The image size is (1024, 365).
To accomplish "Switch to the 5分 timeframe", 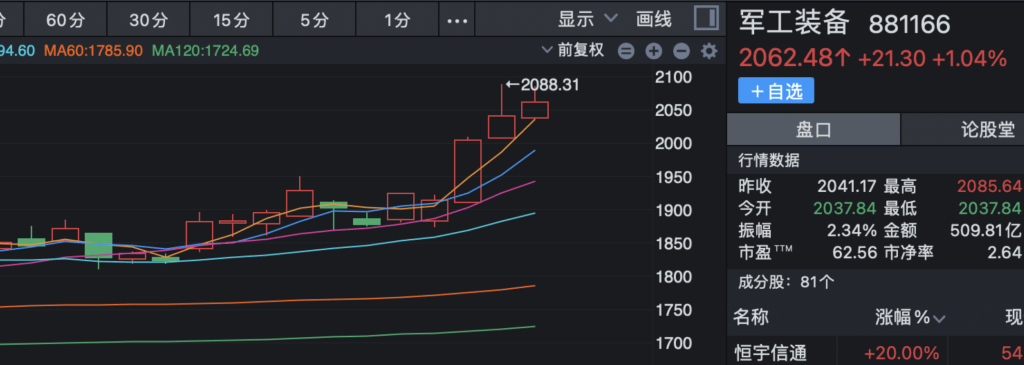I will coord(314,20).
